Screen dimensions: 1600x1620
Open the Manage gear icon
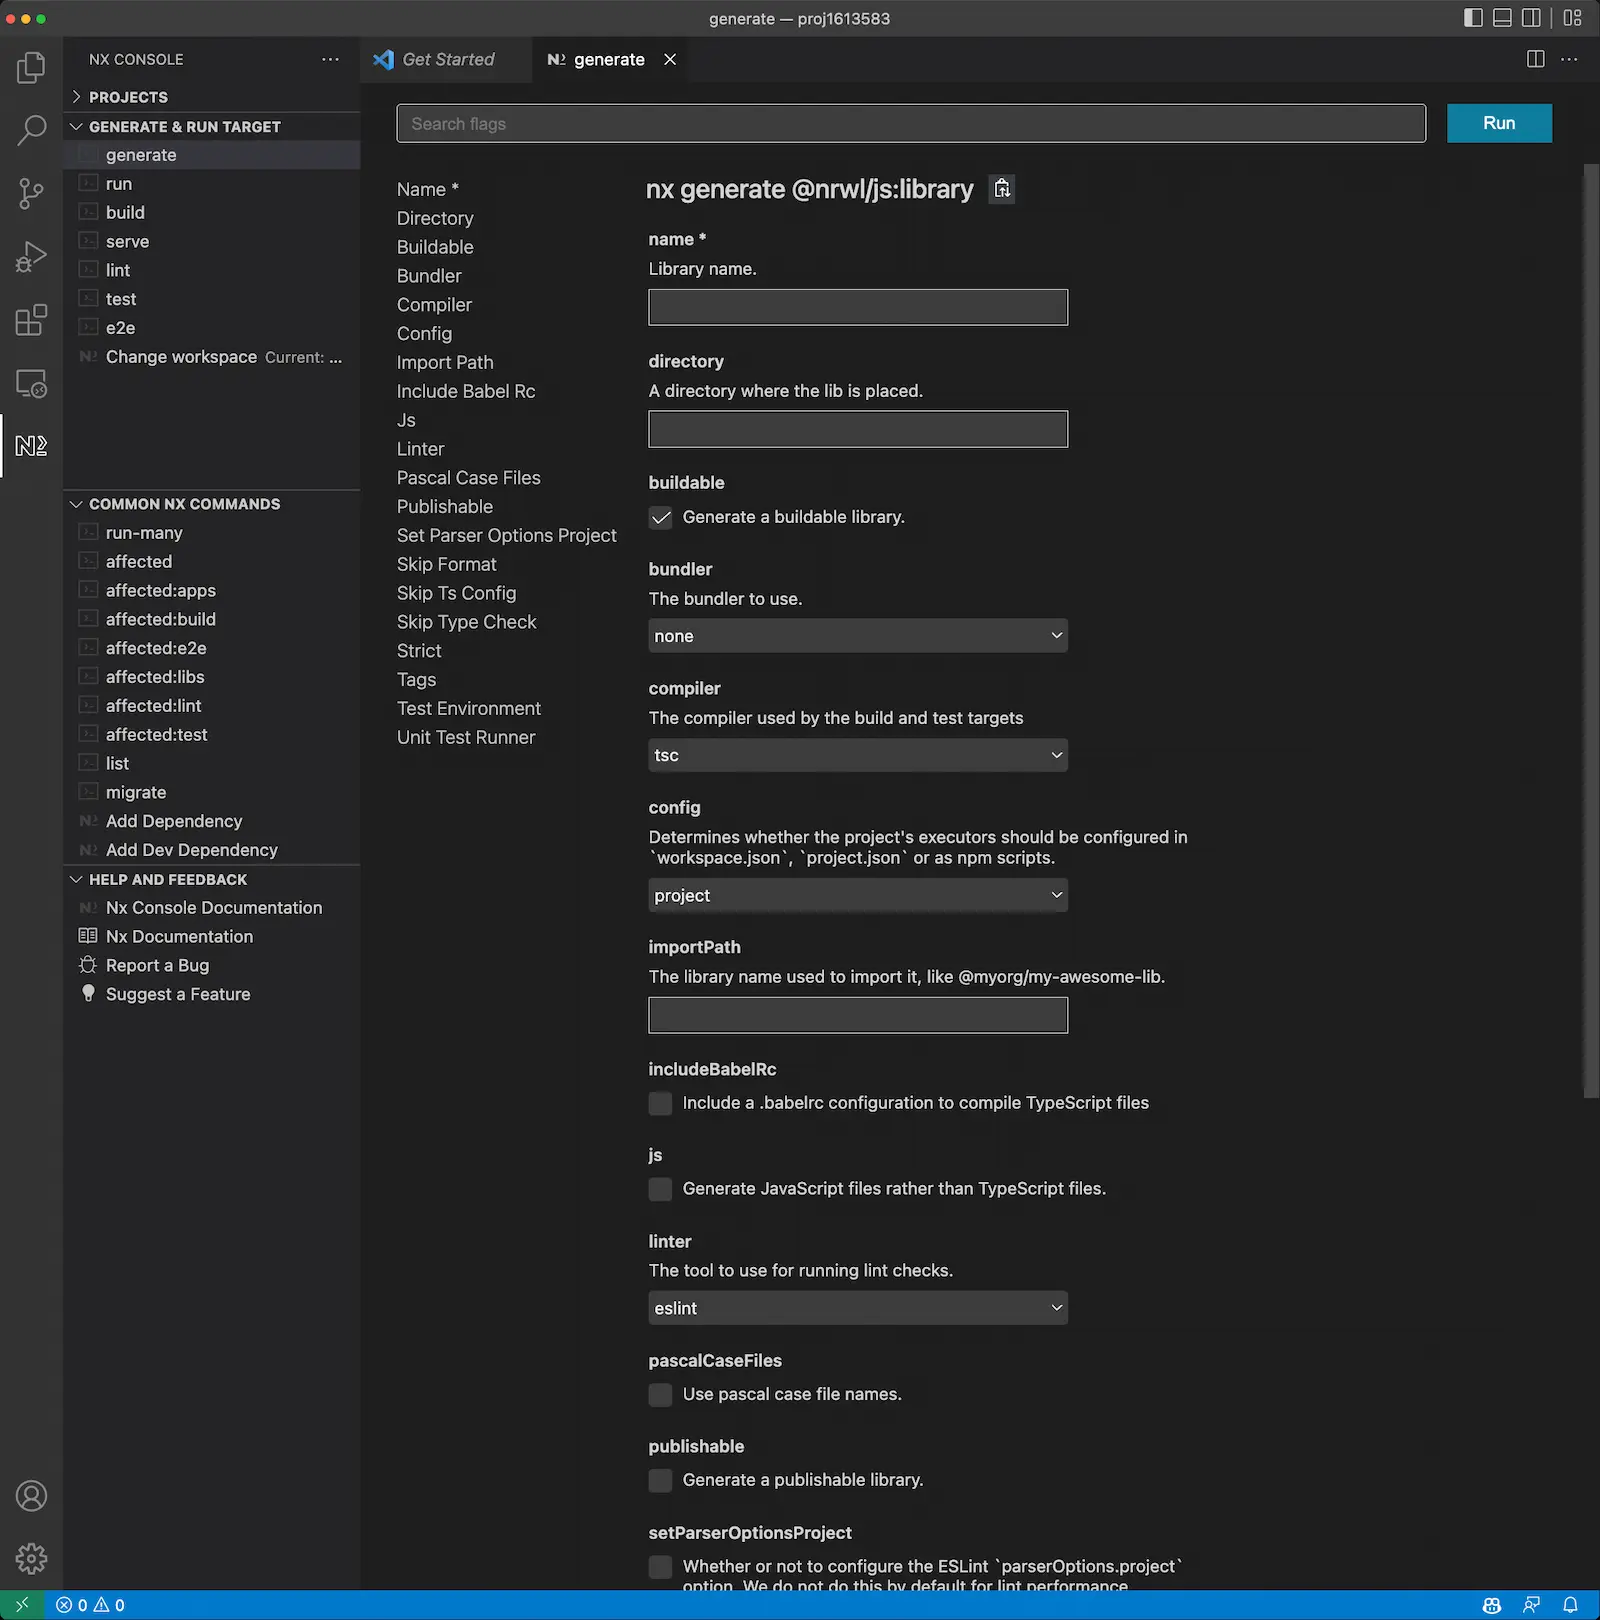click(31, 1558)
